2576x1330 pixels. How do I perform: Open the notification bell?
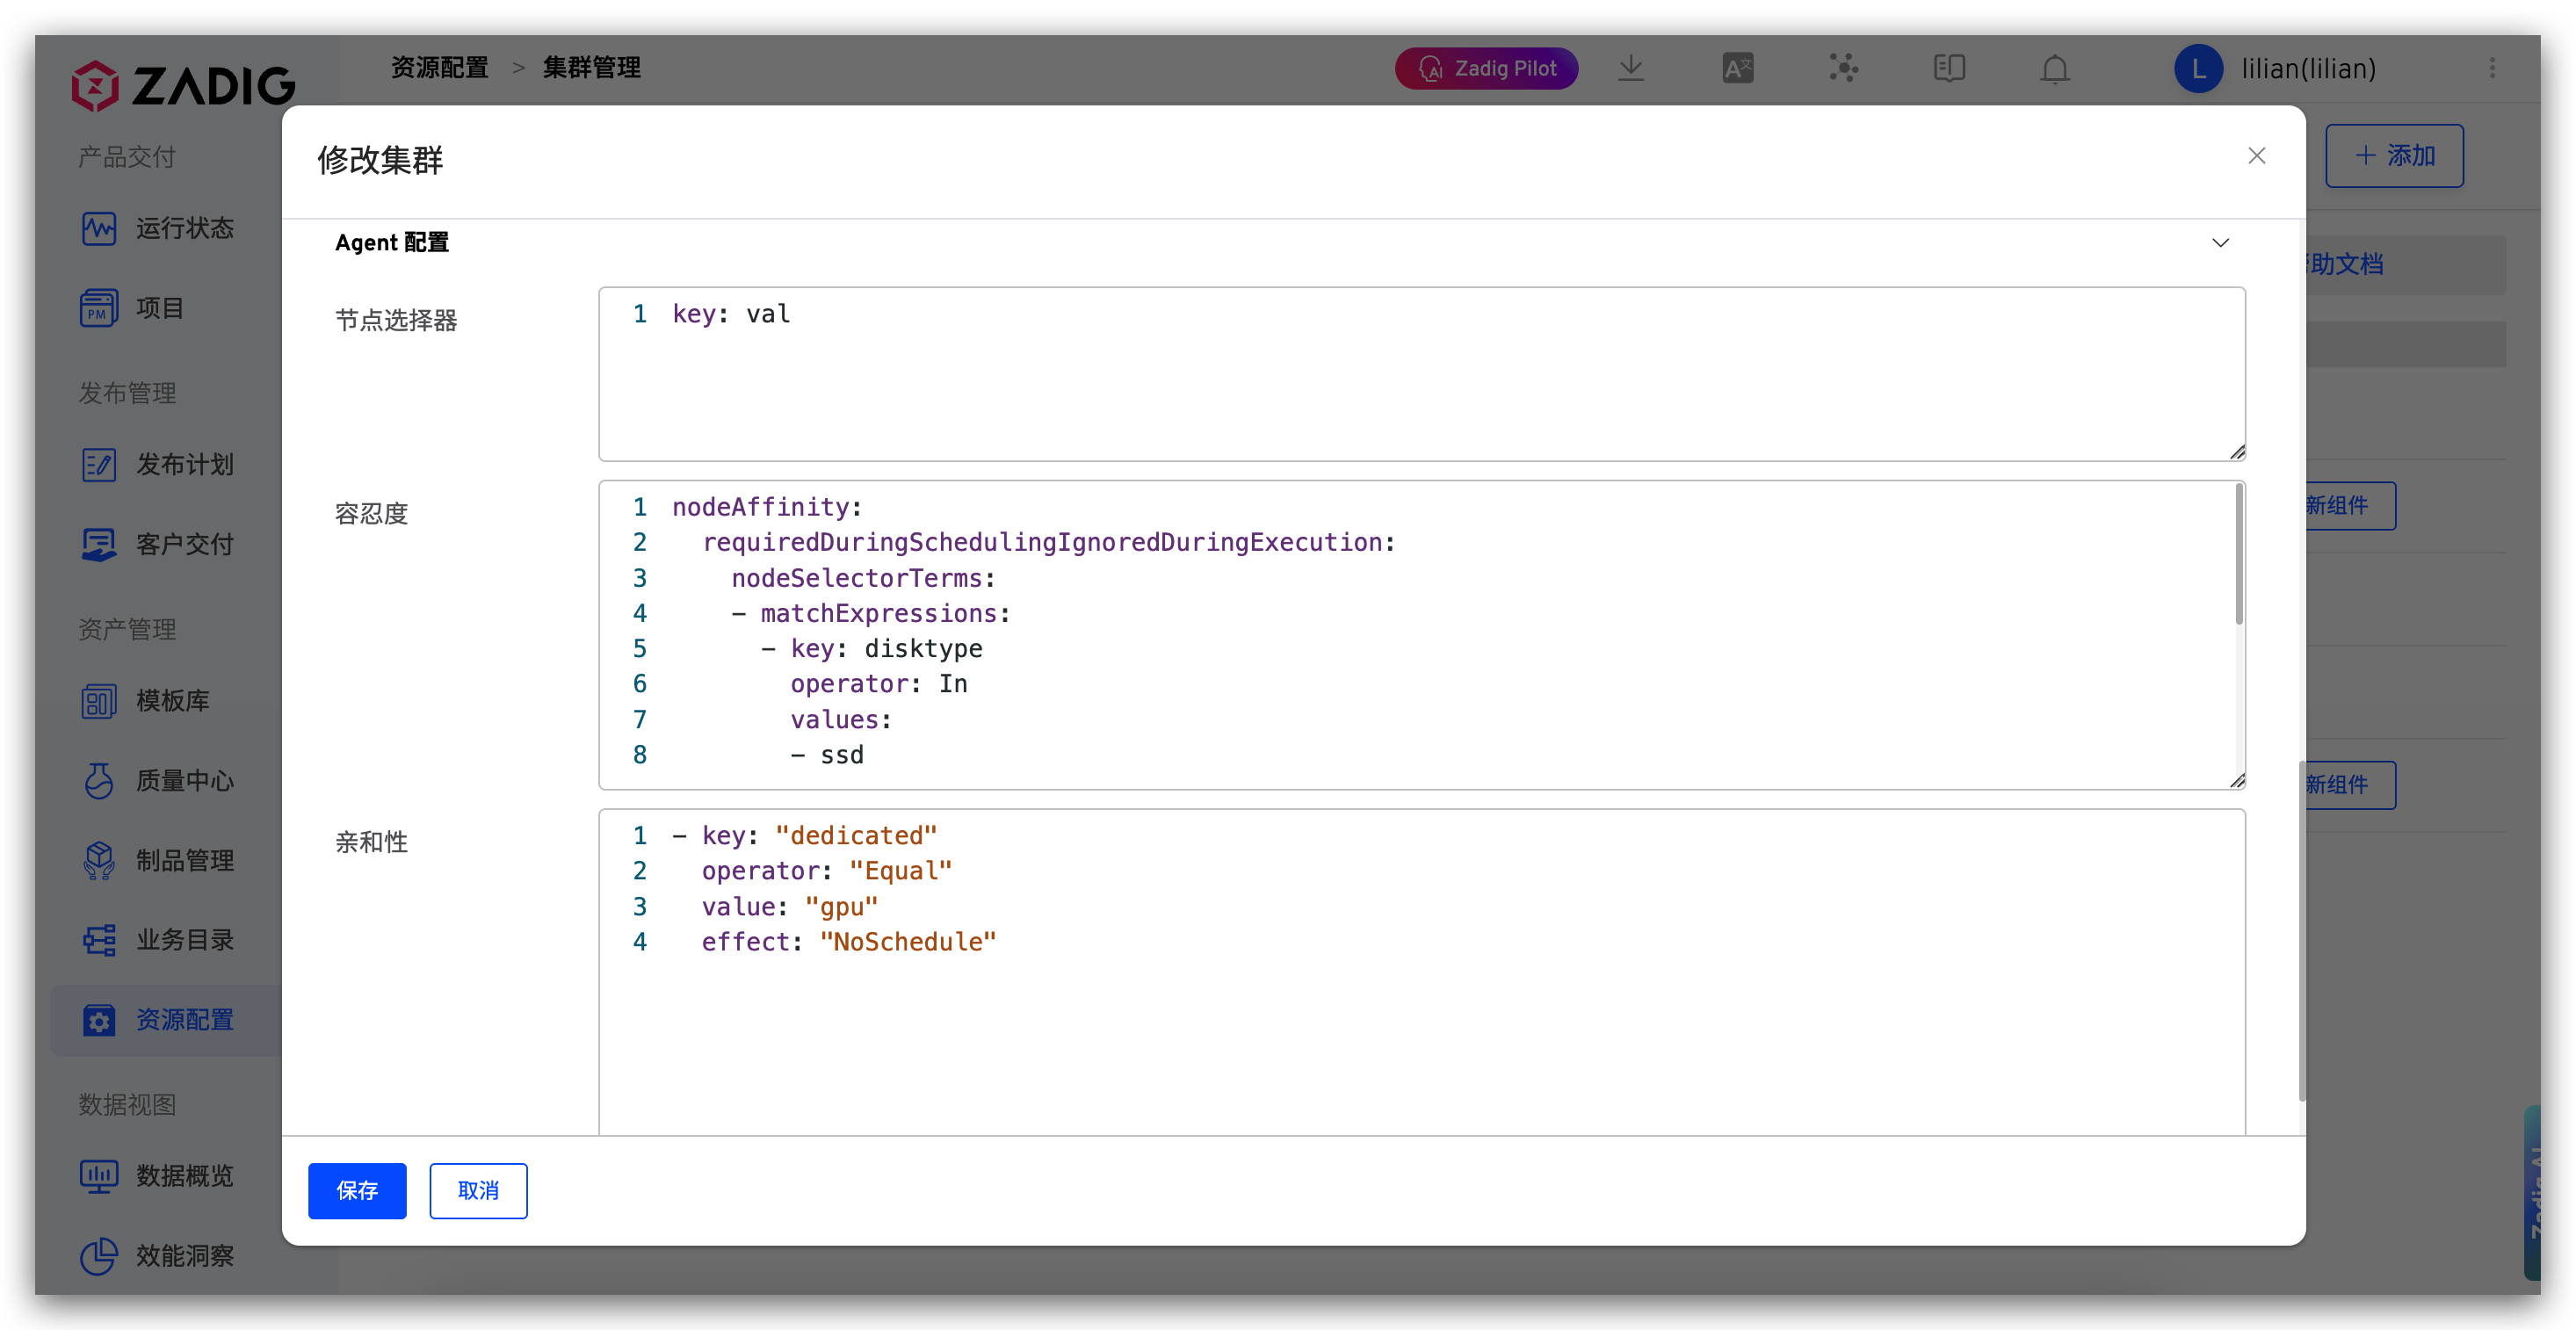[2055, 68]
